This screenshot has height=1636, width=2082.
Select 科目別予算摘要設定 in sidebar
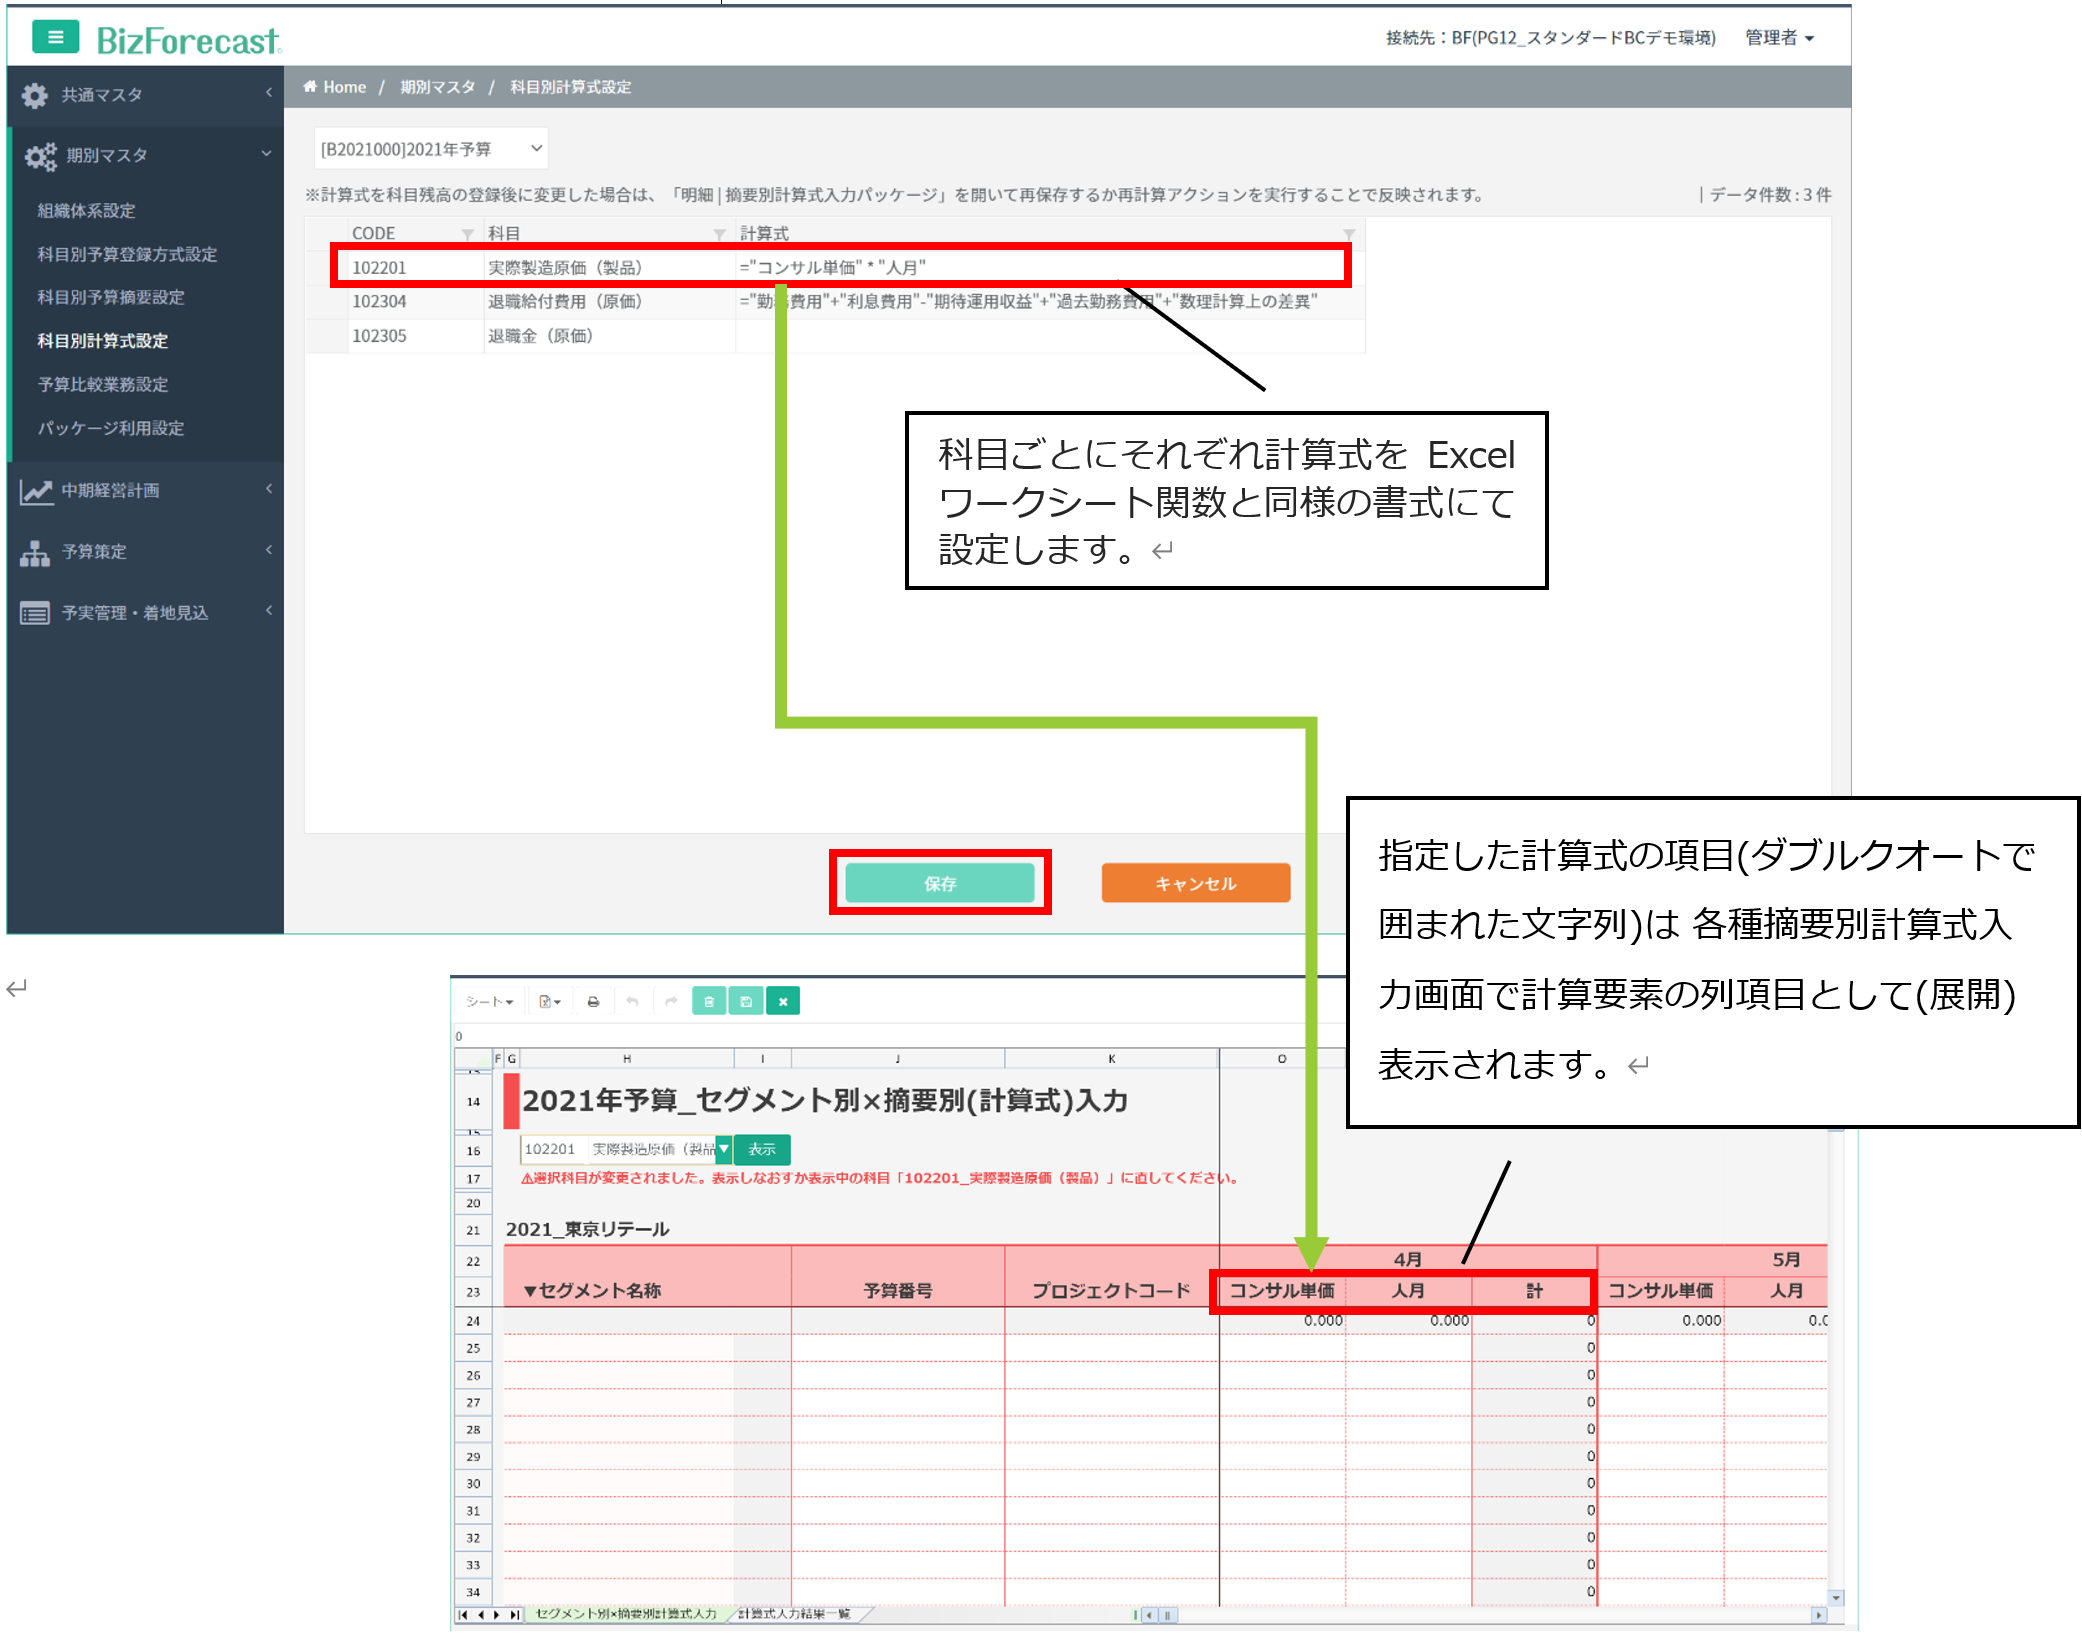[x=111, y=297]
